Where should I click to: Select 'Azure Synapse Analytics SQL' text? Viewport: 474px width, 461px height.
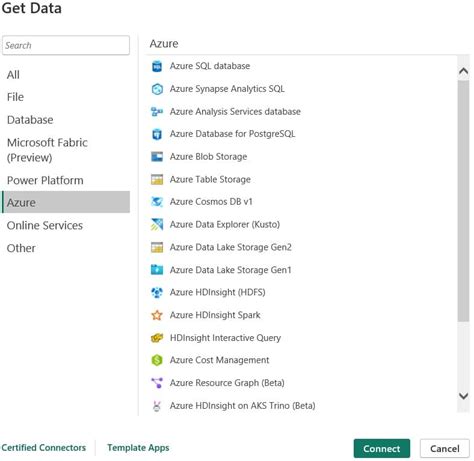pyautogui.click(x=227, y=89)
